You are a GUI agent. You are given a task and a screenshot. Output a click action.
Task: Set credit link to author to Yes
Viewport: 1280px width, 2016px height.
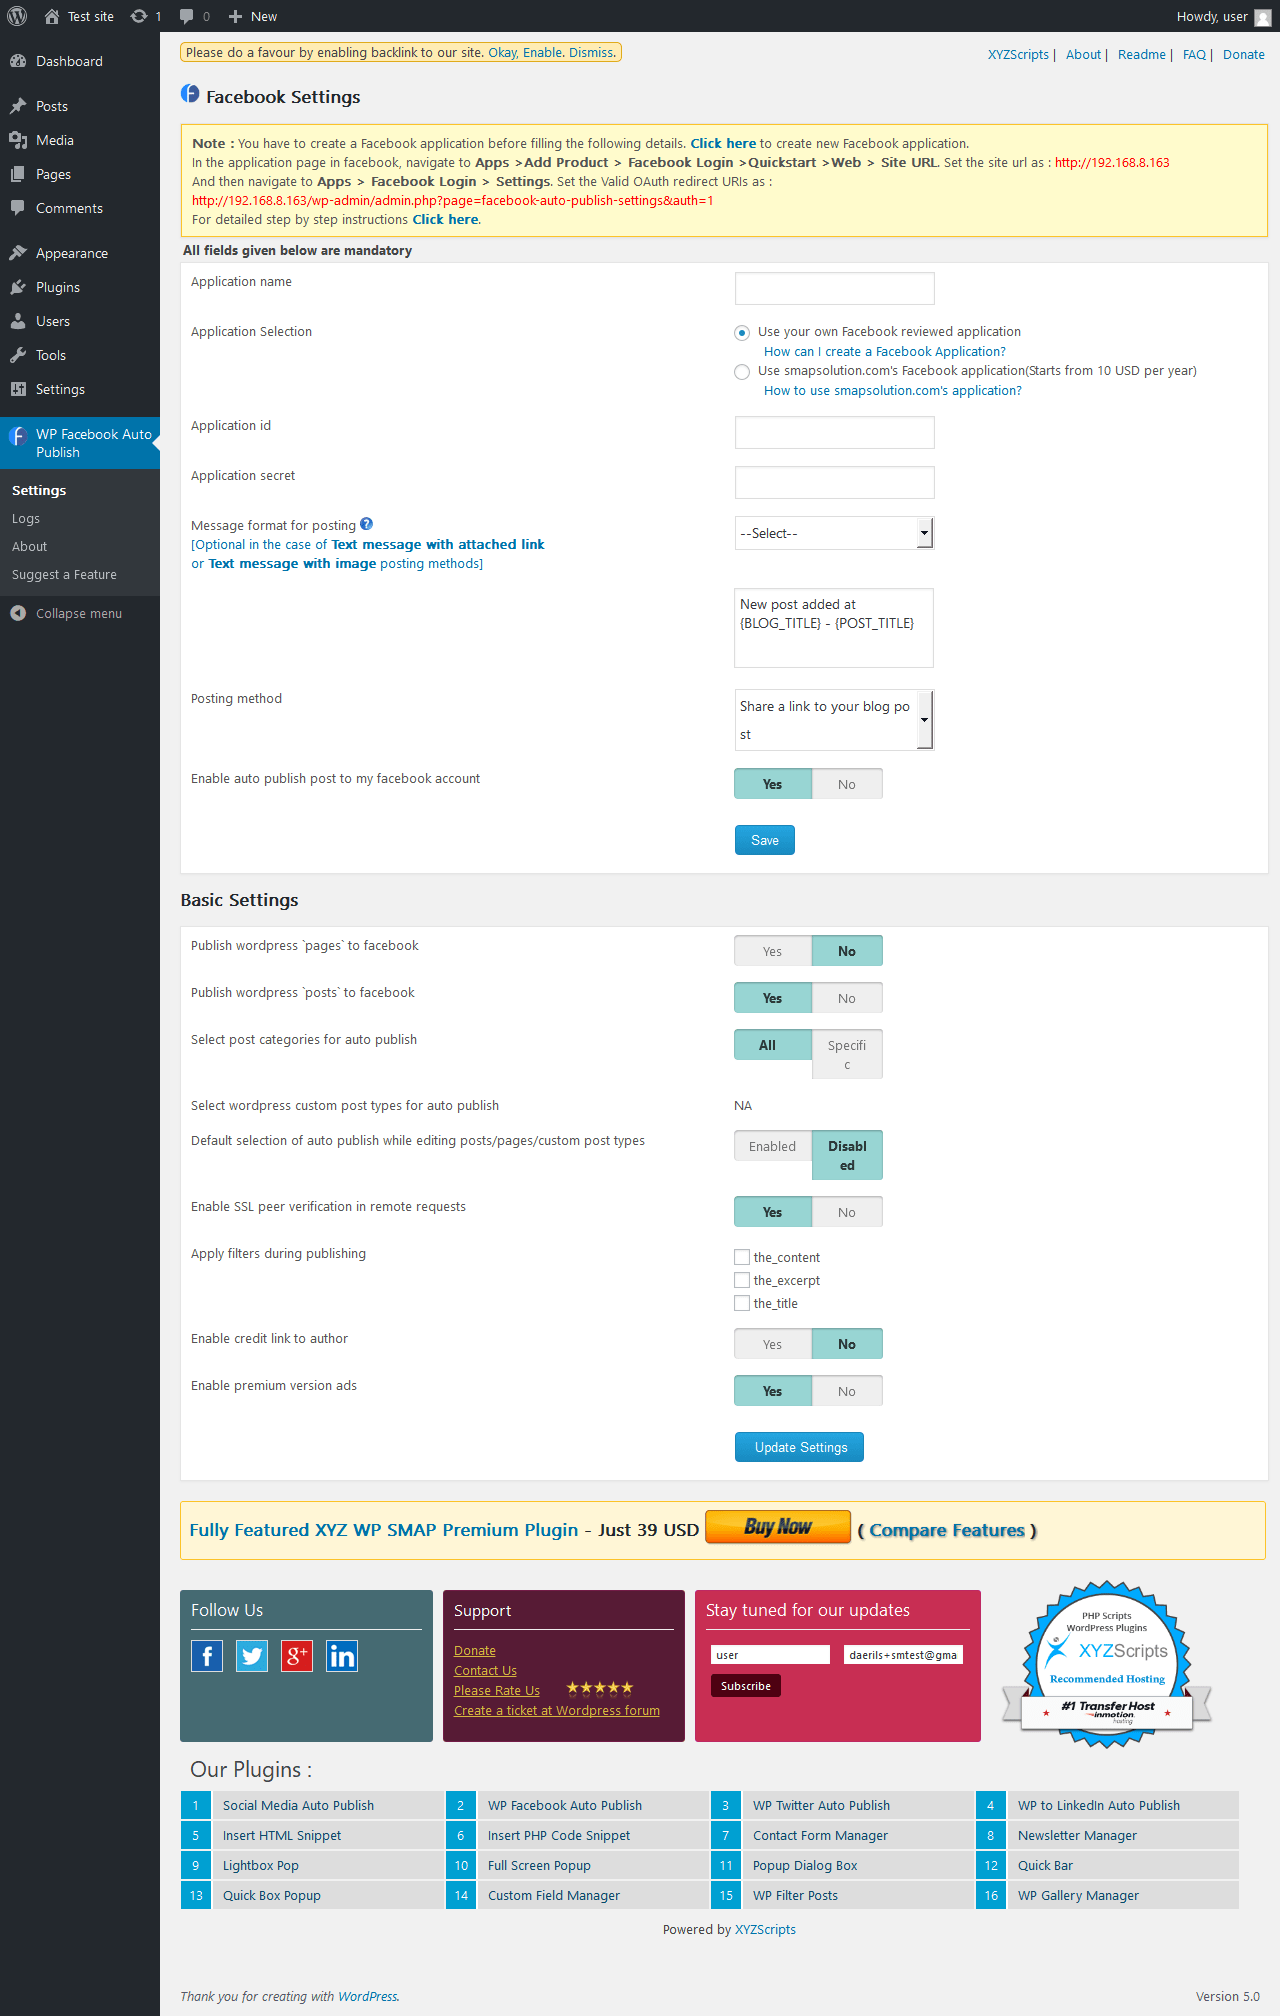(x=773, y=1344)
